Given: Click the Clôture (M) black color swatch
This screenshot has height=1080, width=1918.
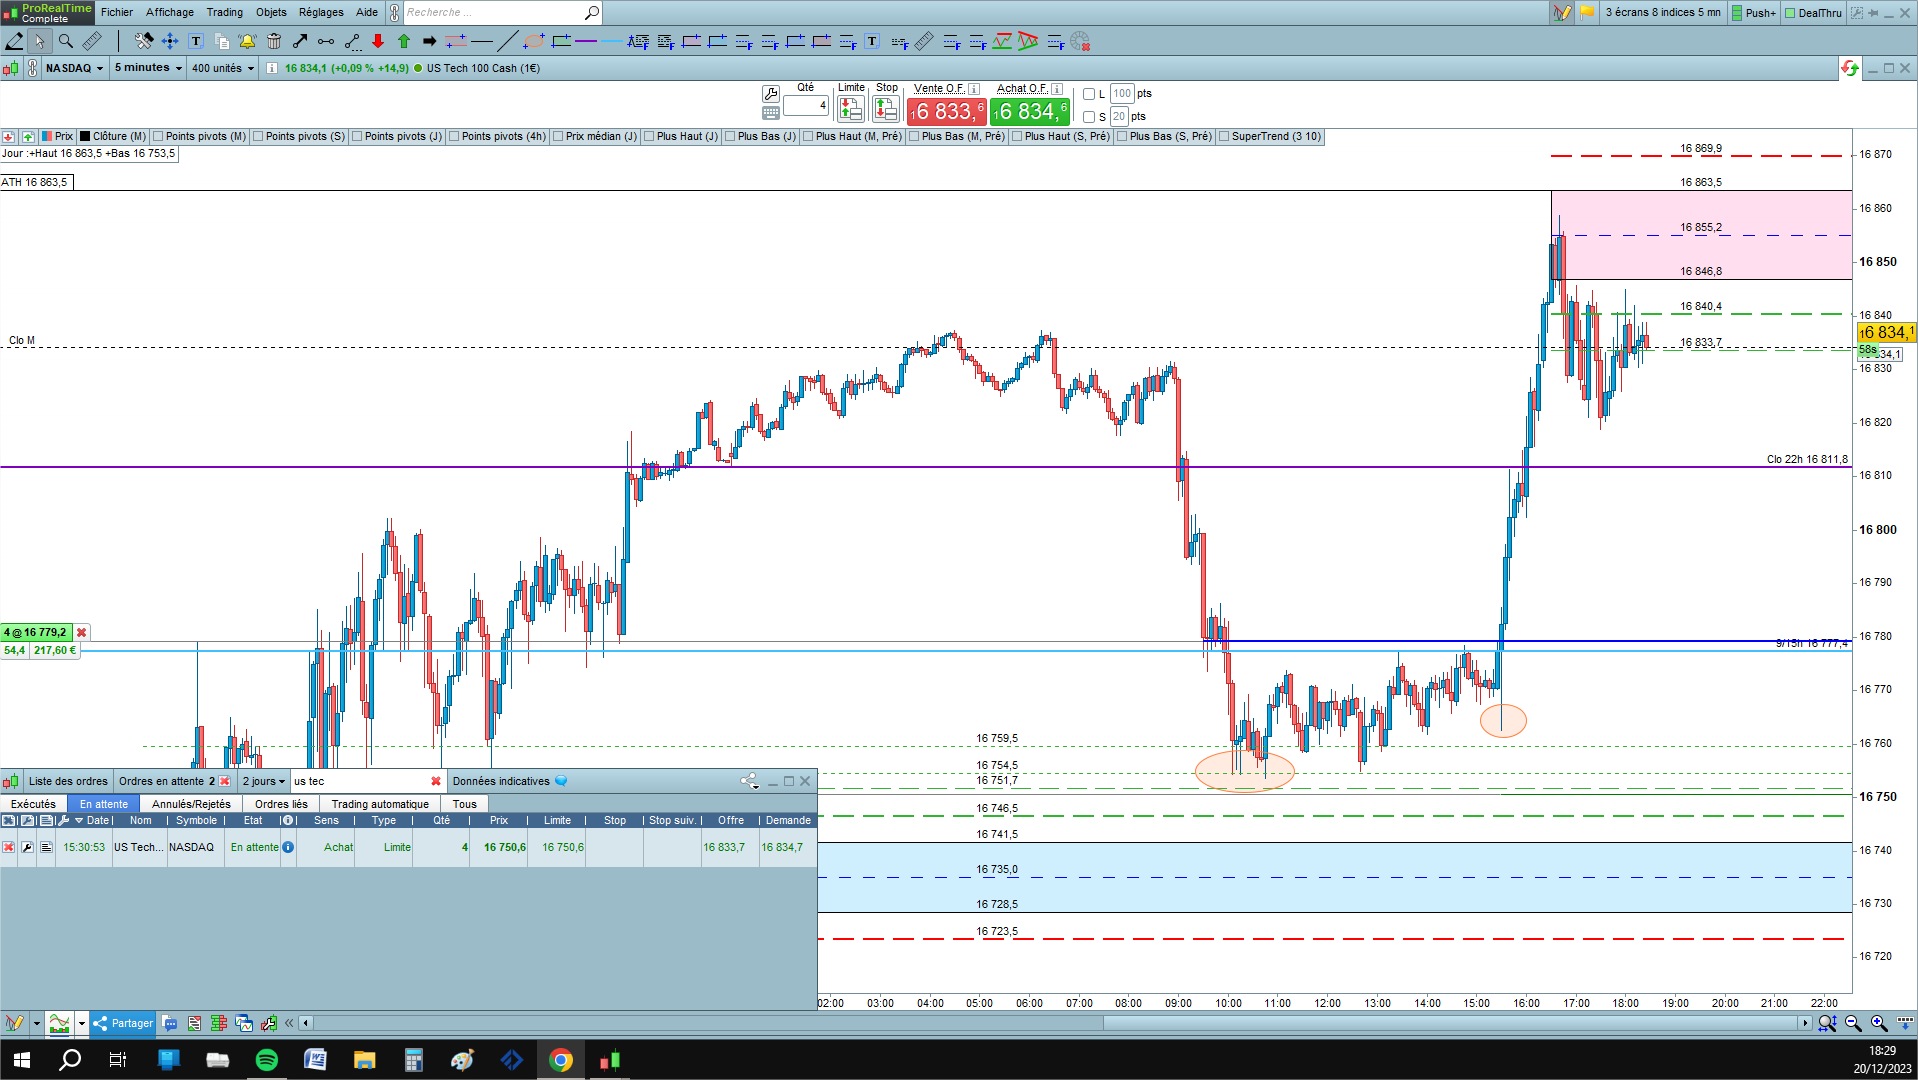Looking at the screenshot, I should point(85,136).
